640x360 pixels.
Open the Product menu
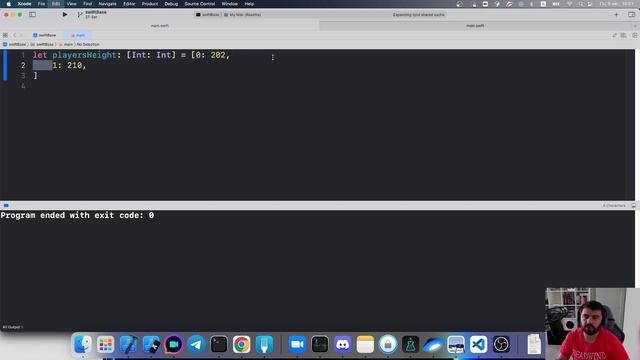(x=150, y=4)
